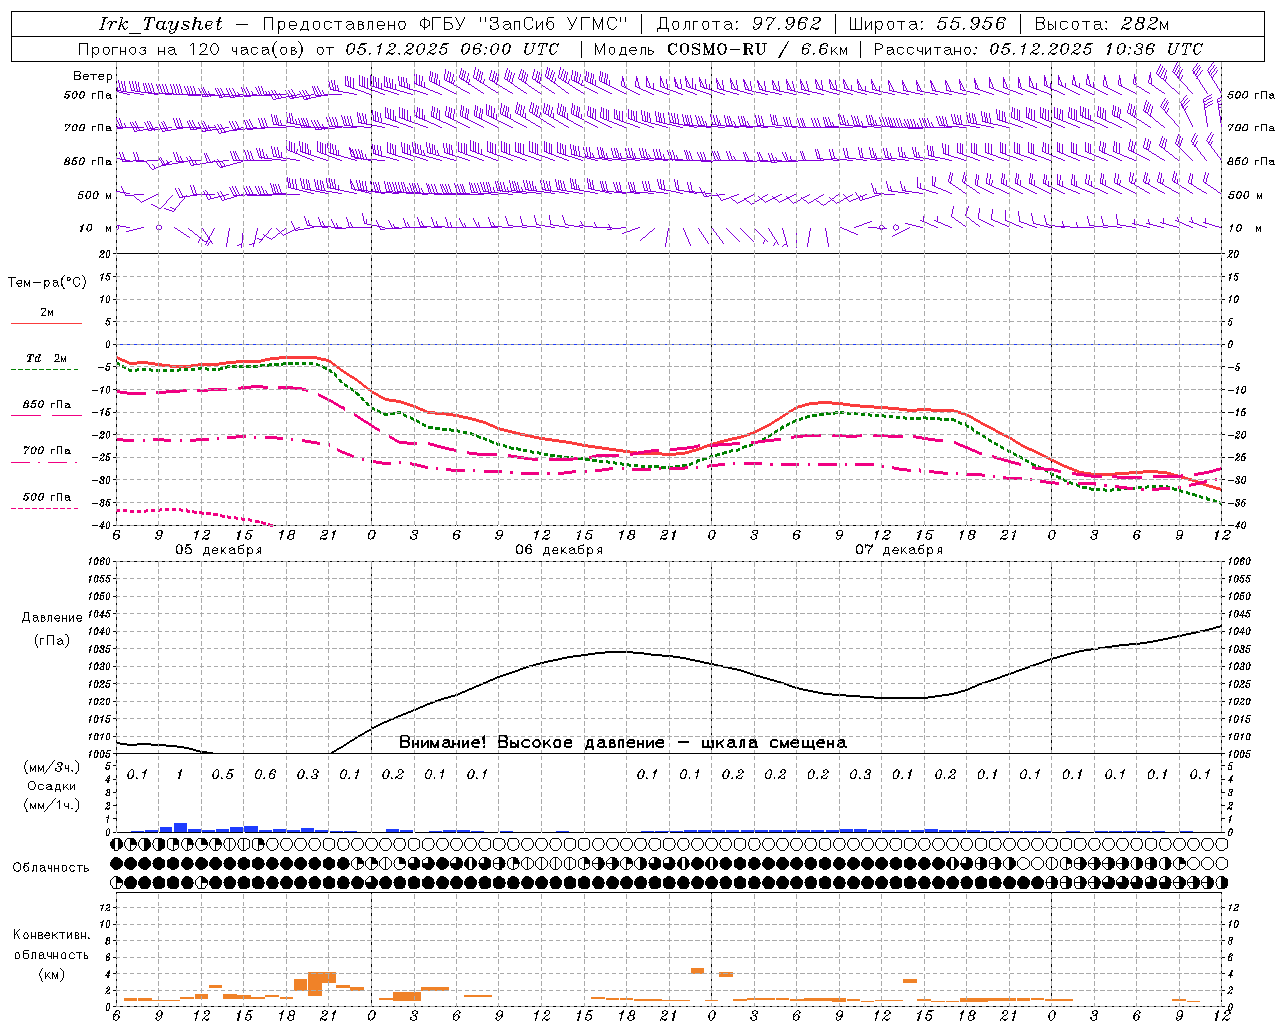Screen dimensions: 1280x1024
Task: Click the Рассчитано: 05.12.2025 10:36 UTC timestamp
Action: pyautogui.click(x=1038, y=49)
